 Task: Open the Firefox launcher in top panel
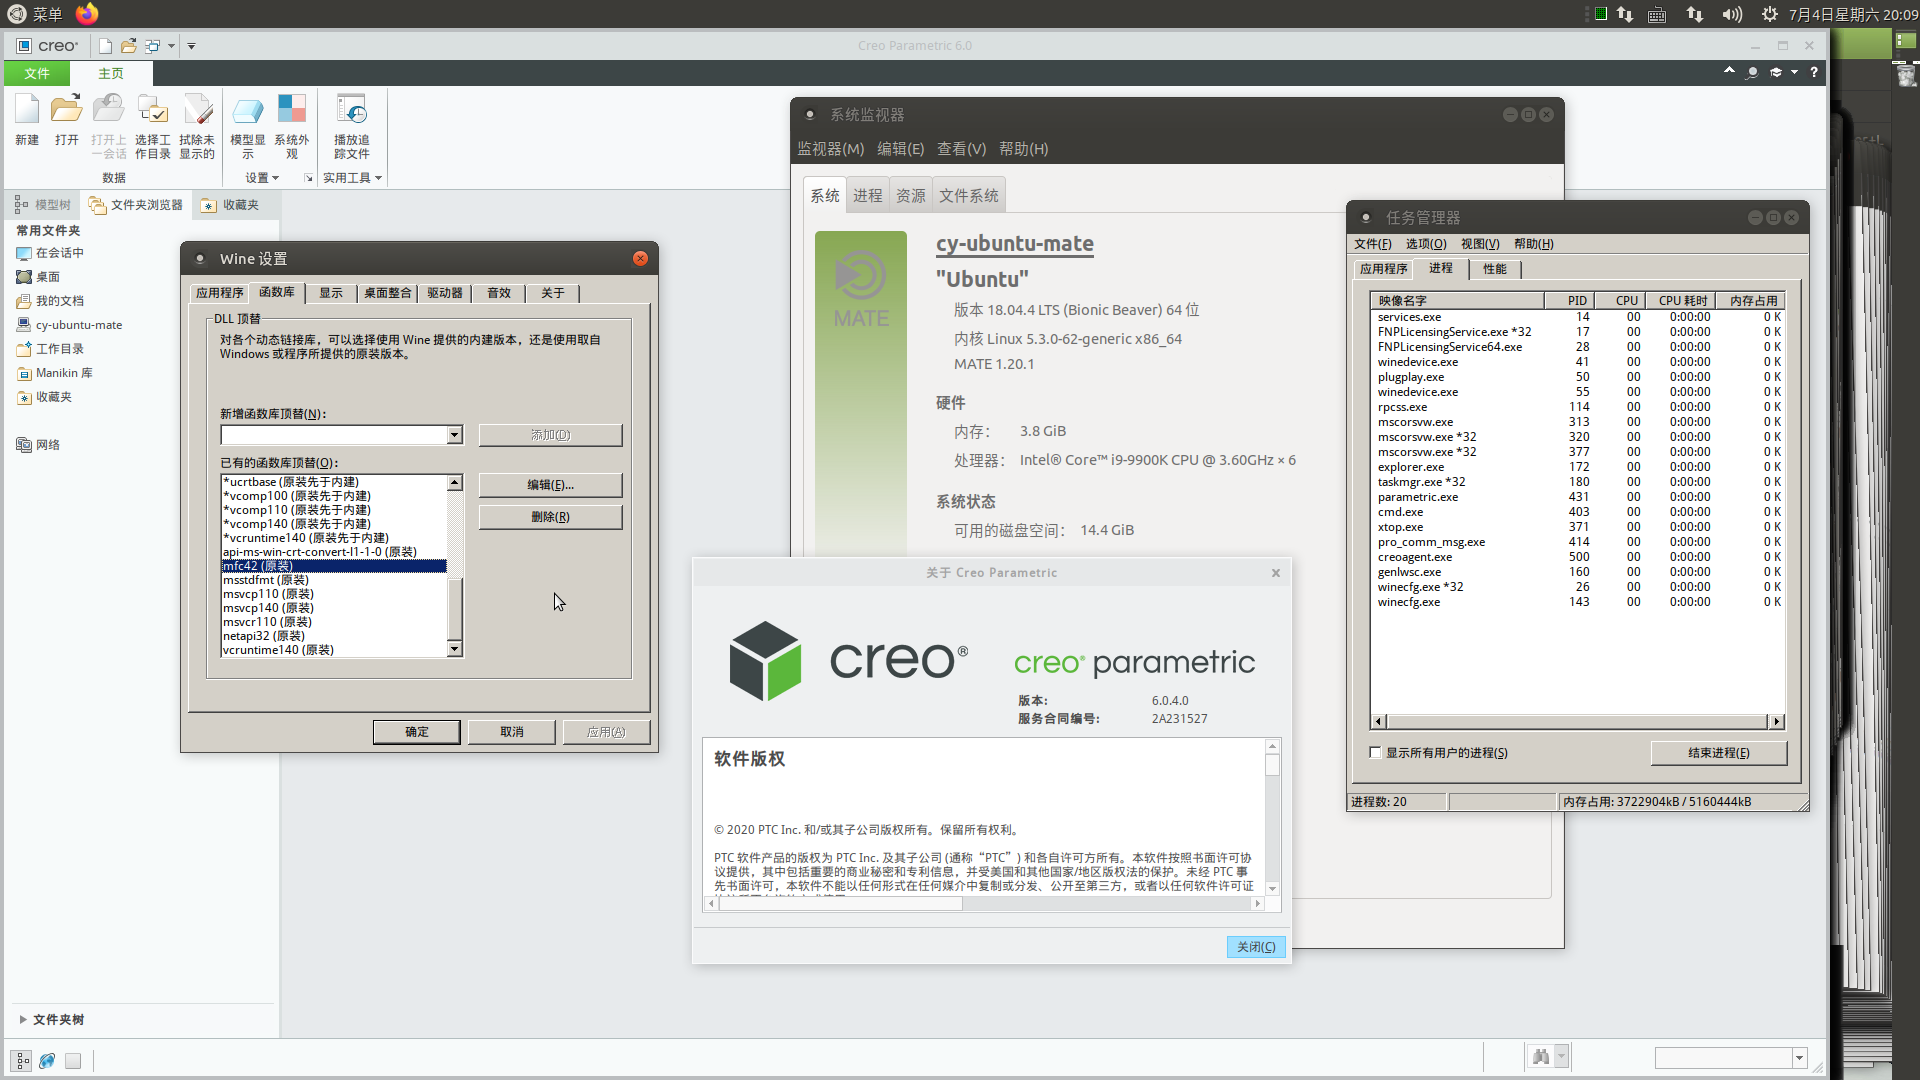click(87, 13)
